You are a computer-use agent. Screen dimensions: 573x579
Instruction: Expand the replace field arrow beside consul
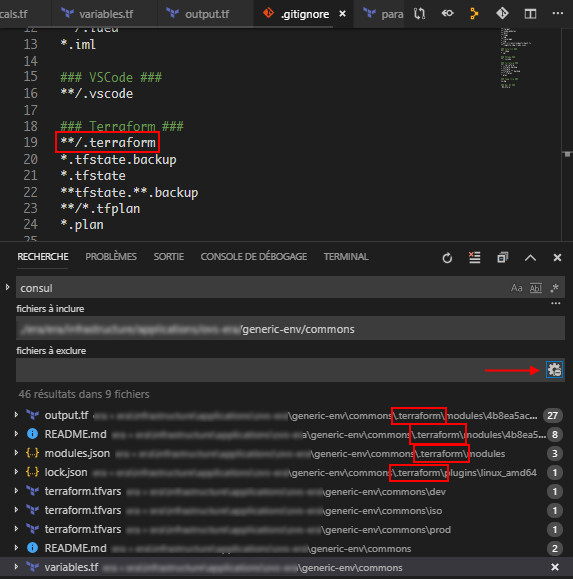tap(7, 287)
